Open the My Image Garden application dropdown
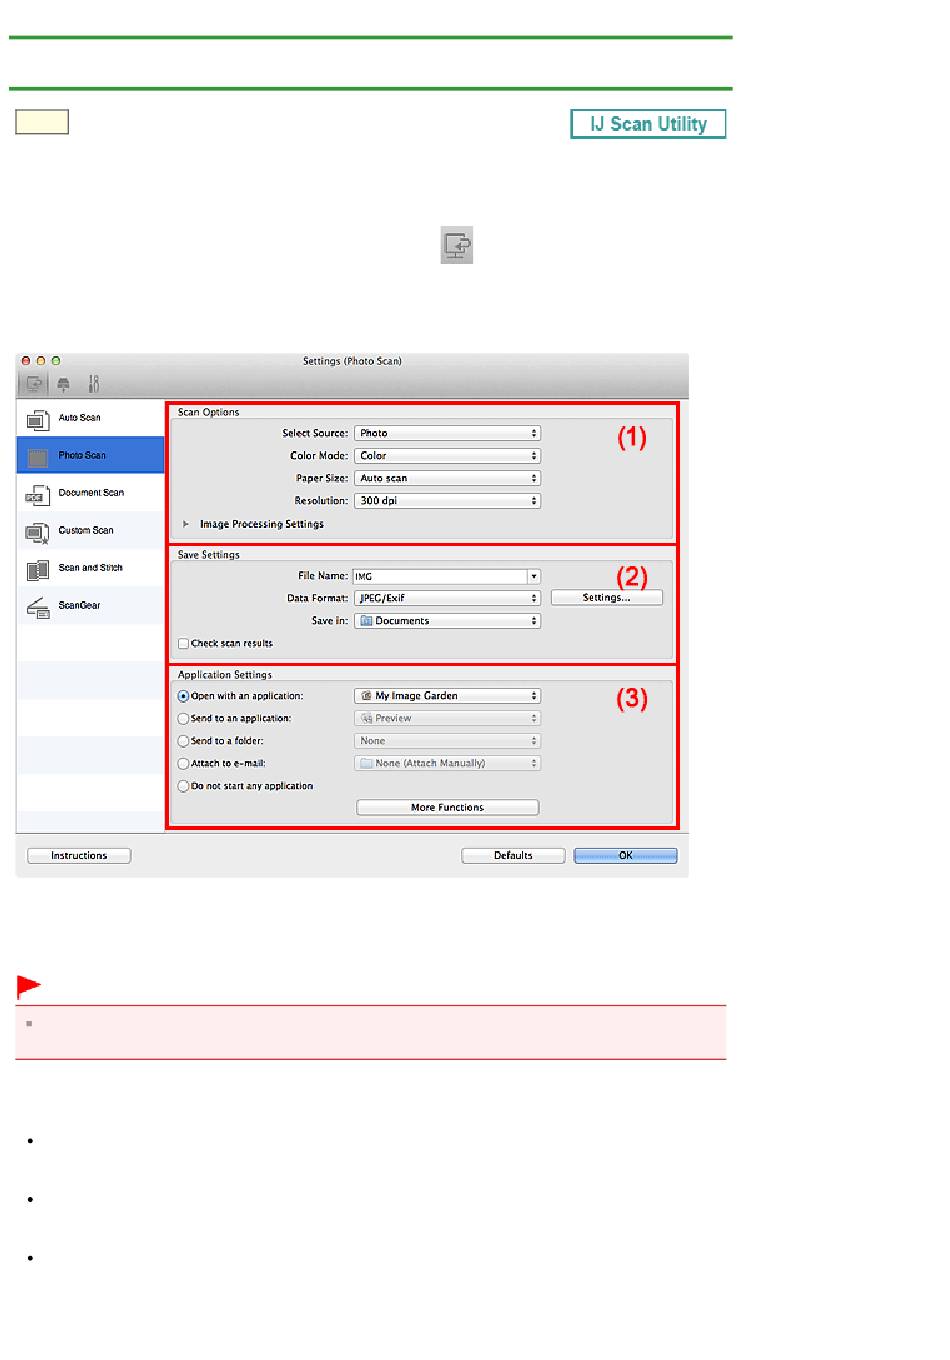950x1360 pixels. (x=447, y=696)
